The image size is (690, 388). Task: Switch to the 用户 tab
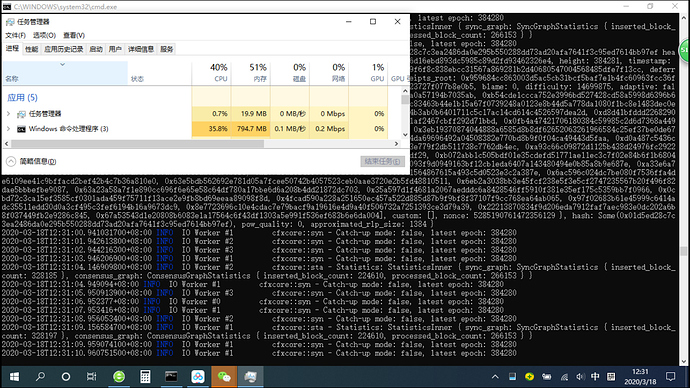(115, 49)
